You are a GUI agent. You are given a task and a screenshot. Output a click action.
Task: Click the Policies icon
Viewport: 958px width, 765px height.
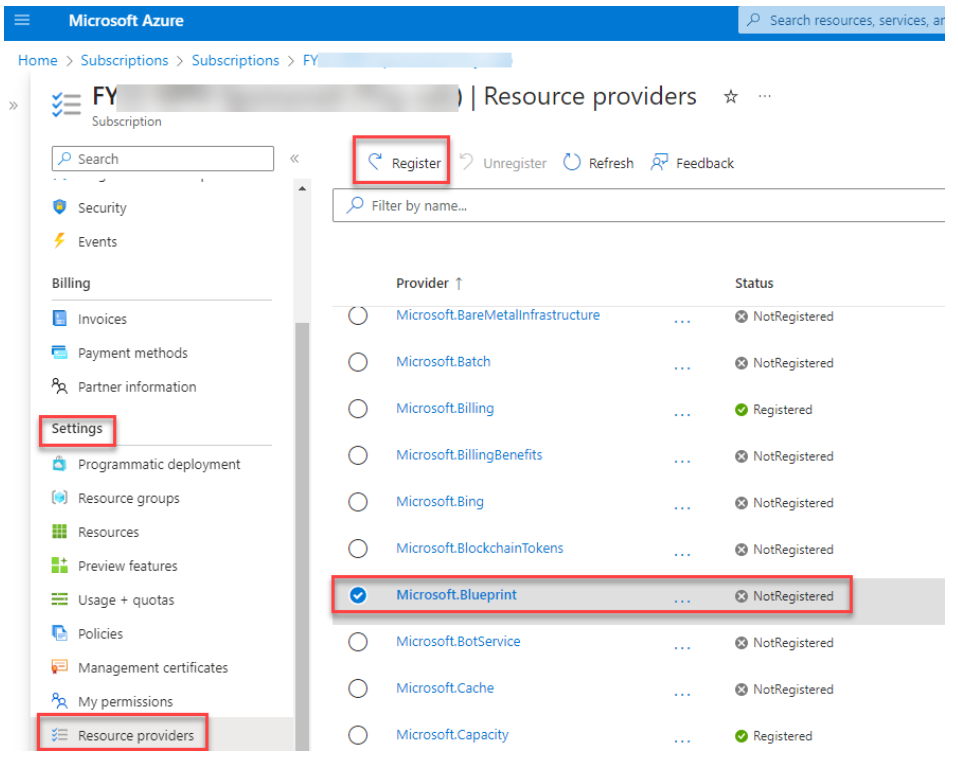coord(59,633)
